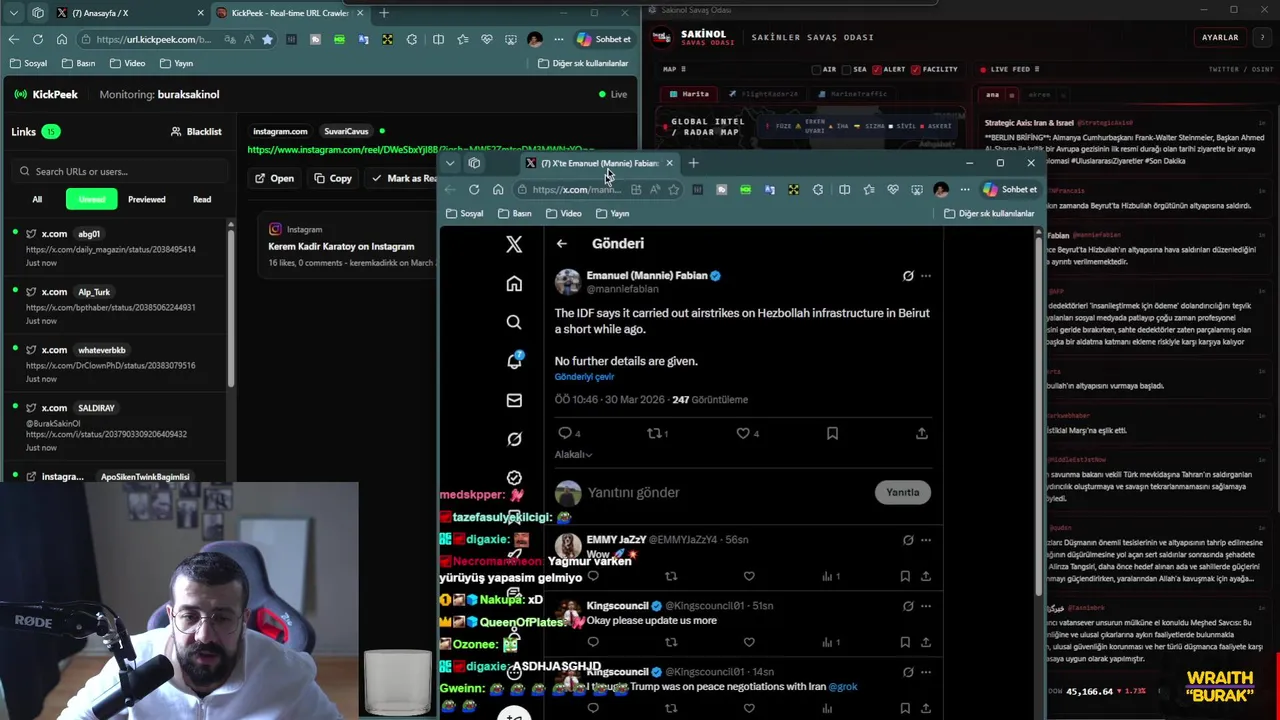Viewport: 1280px width, 720px height.
Task: Open MAP panel menu in Savaş Odası
Action: (682, 70)
